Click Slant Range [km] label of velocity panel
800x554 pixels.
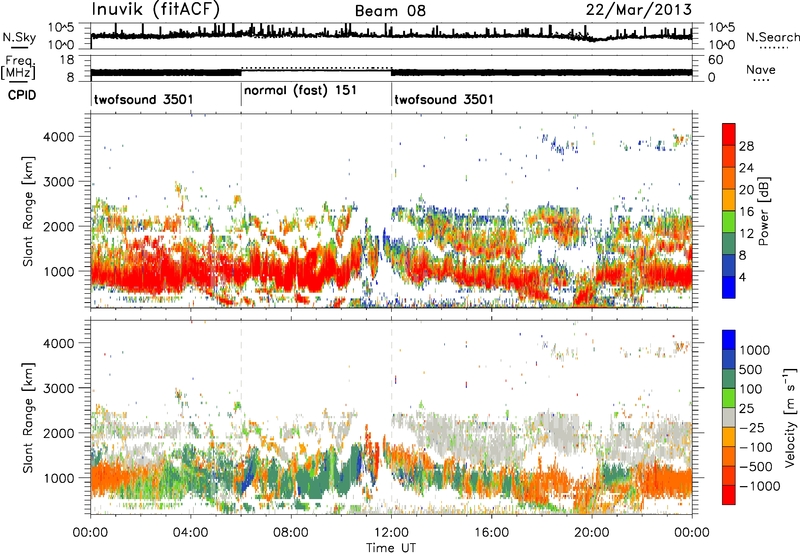click(x=28, y=418)
